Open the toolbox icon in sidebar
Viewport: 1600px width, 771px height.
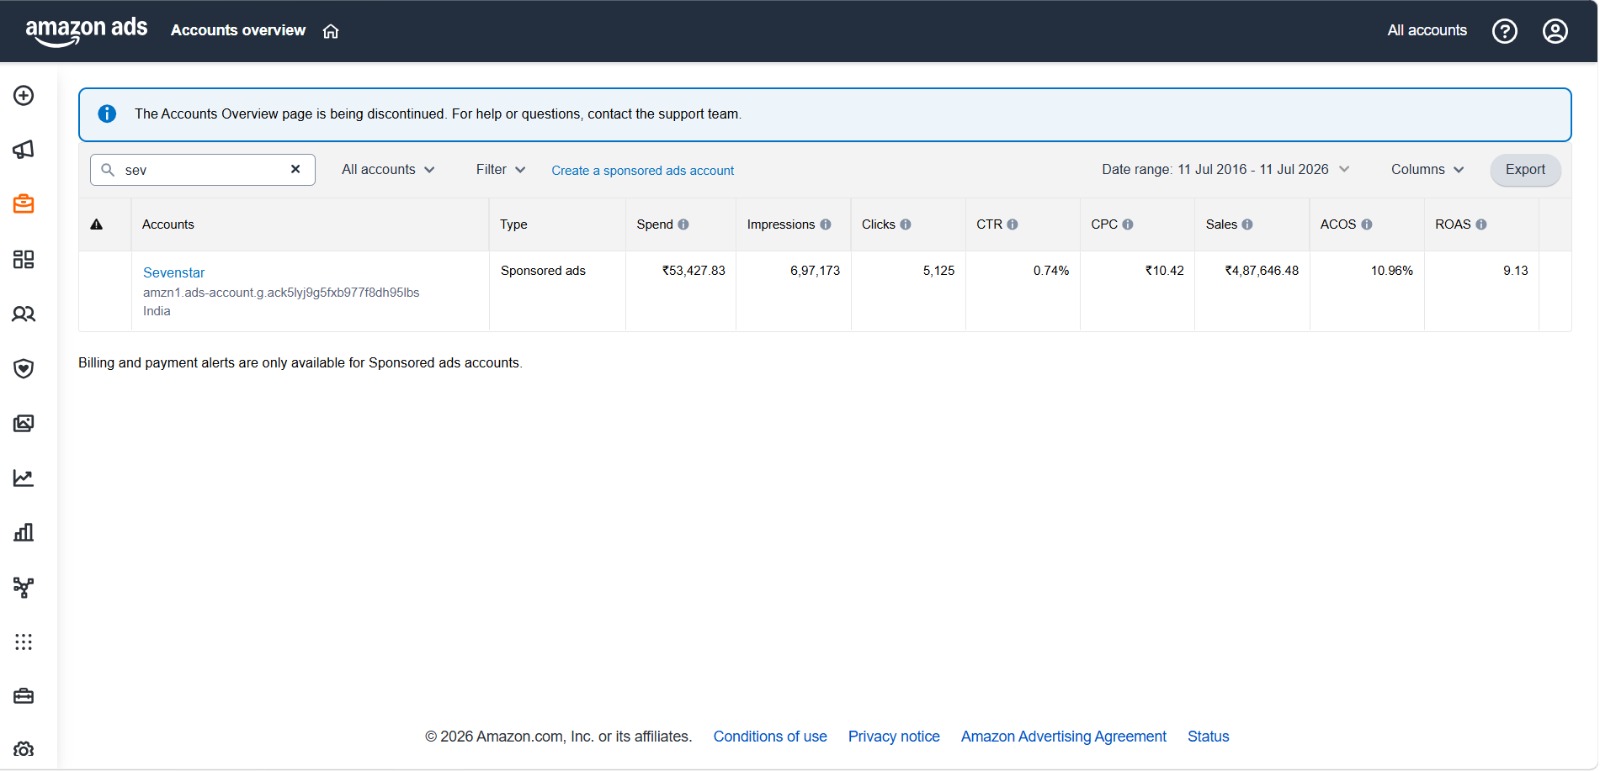pyautogui.click(x=24, y=696)
